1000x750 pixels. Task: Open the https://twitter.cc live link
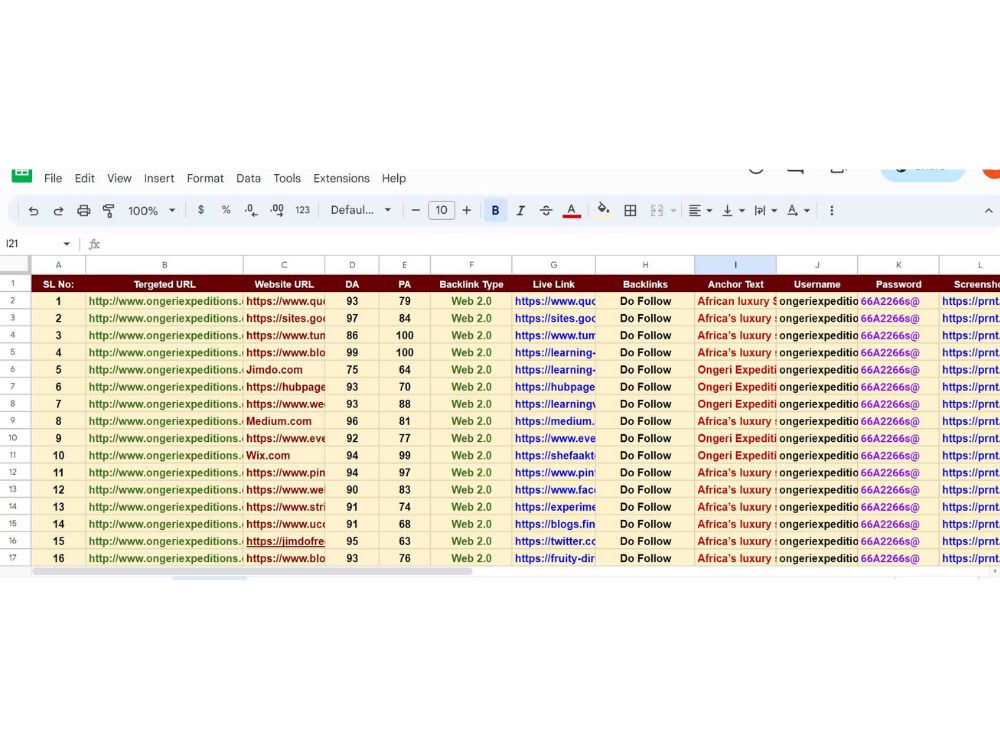pyautogui.click(x=555, y=541)
